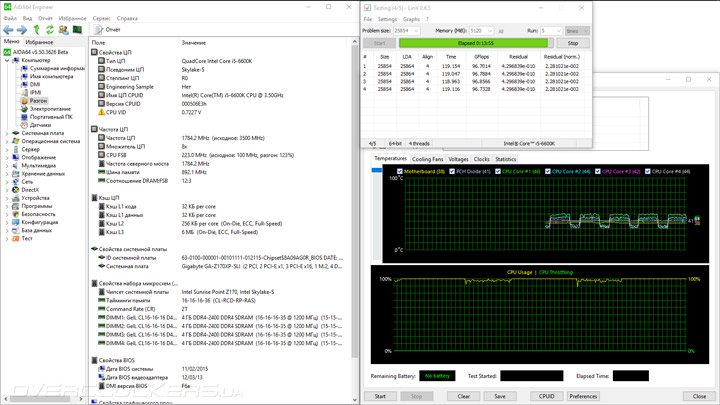Viewport: 720px width, 405px height.
Task: Click the База данных icon in tree
Action: [x=16, y=230]
